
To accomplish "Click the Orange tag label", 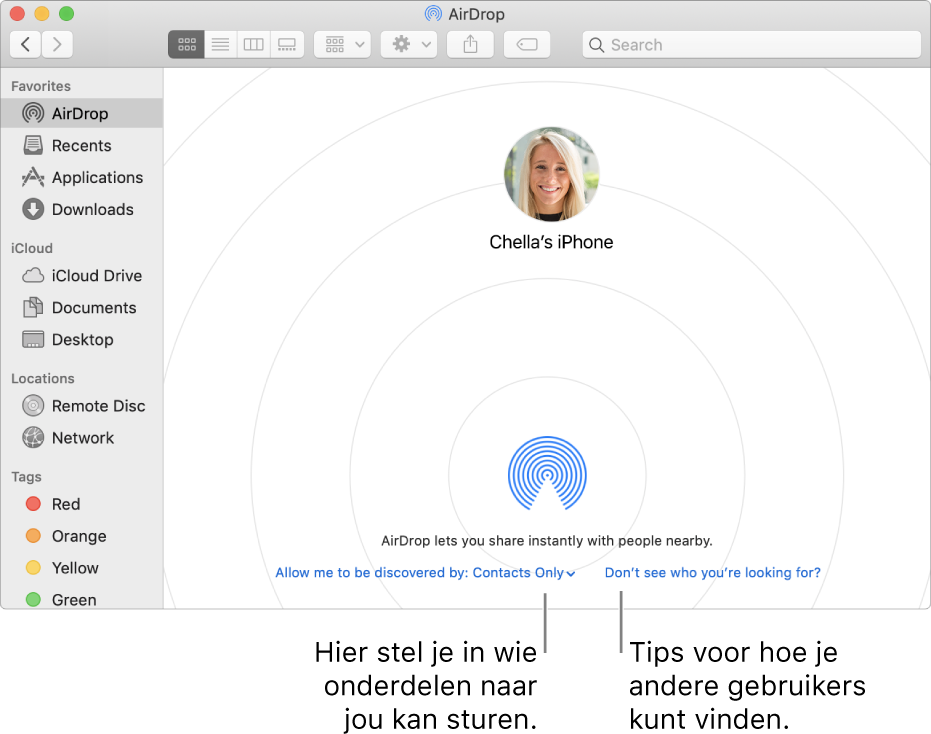I will coord(79,536).
